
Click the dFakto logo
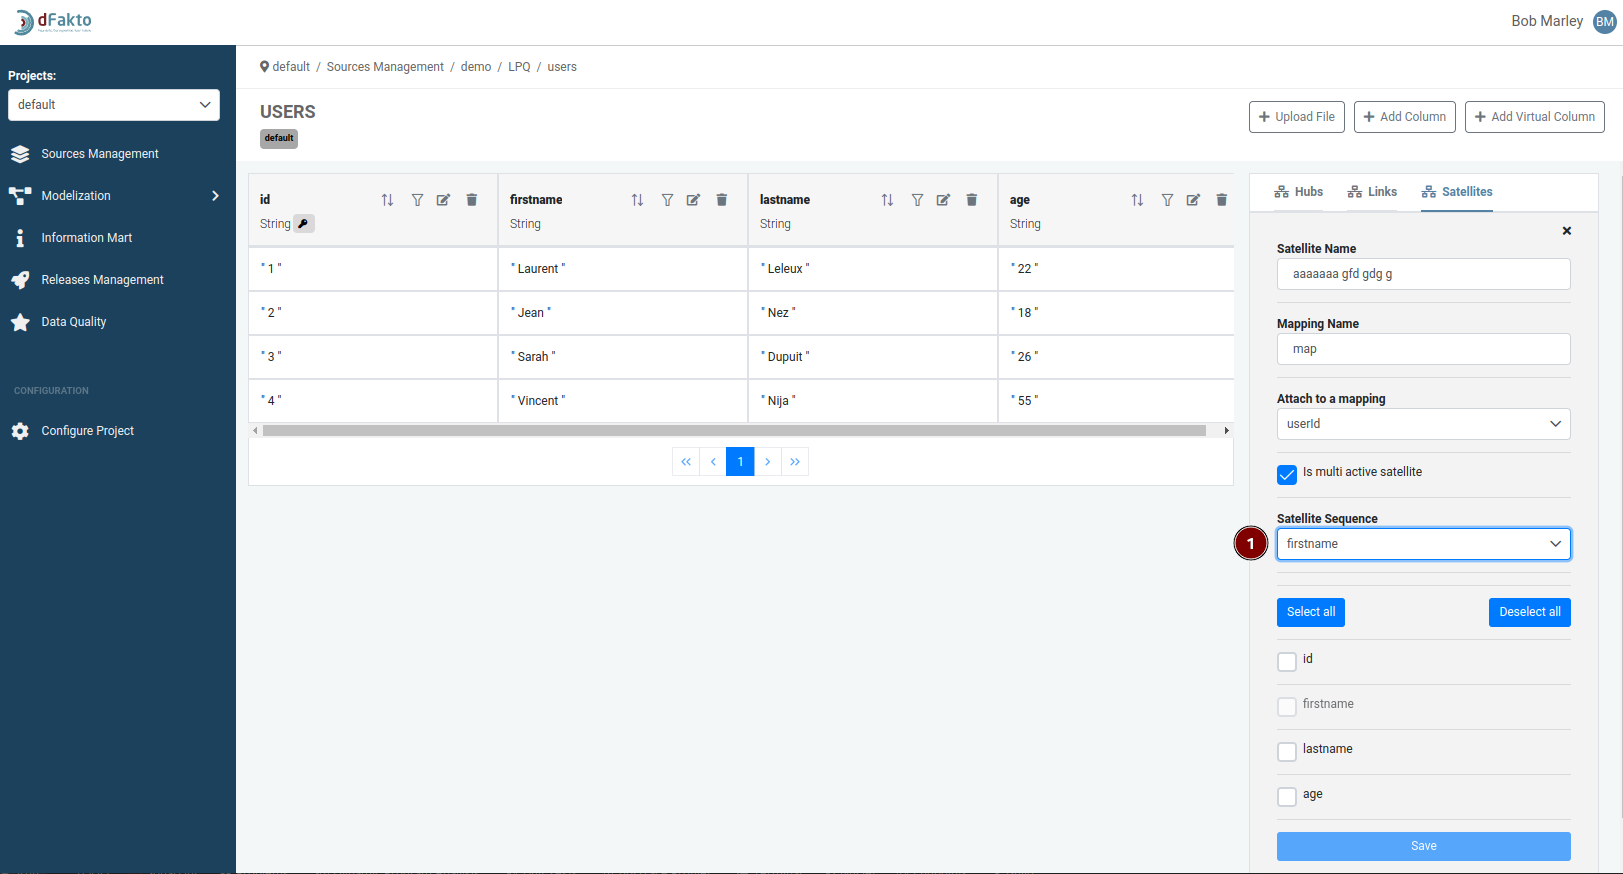point(54,22)
